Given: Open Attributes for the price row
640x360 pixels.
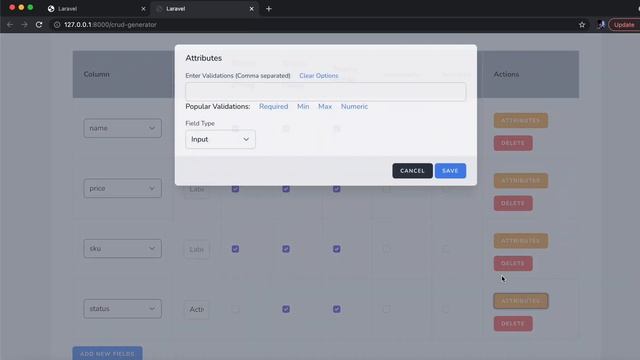Looking at the screenshot, I should click(520, 181).
